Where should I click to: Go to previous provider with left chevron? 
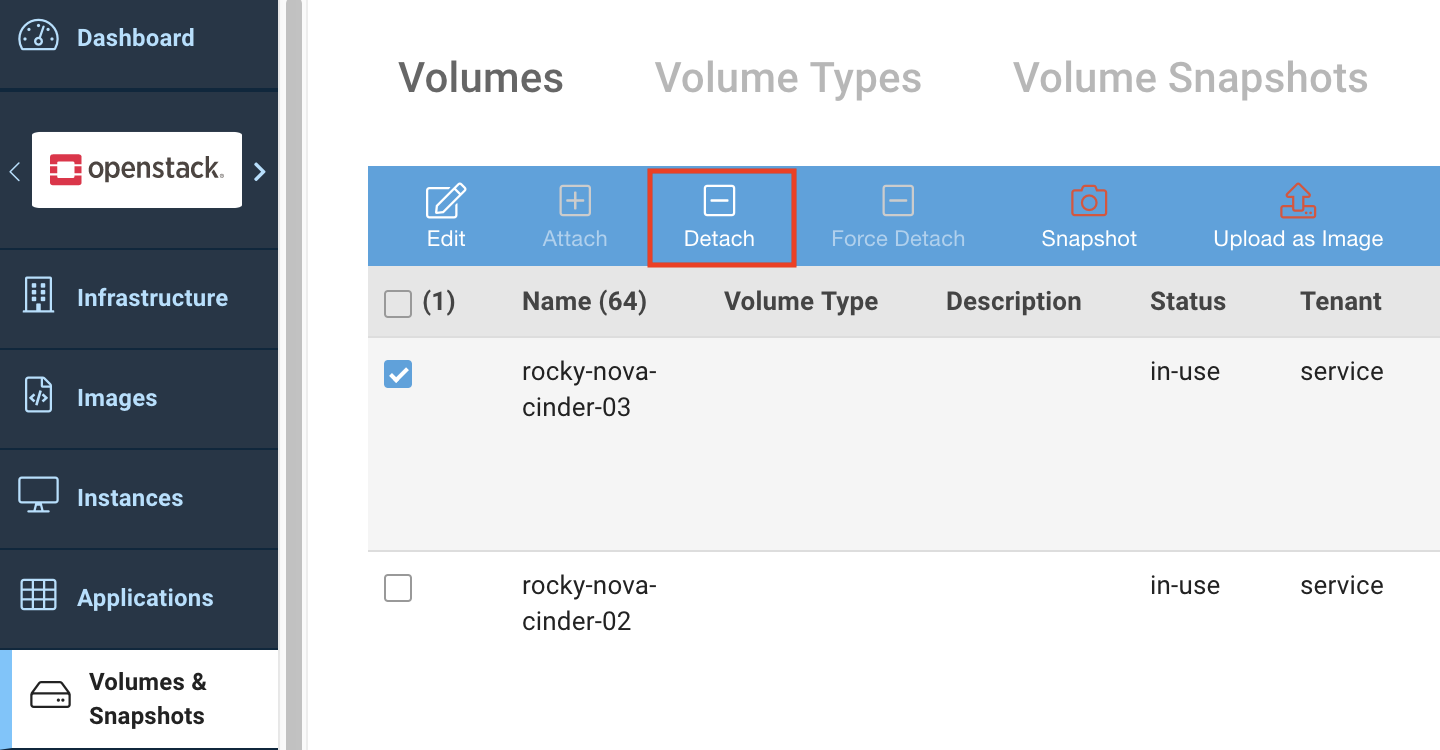(x=14, y=171)
